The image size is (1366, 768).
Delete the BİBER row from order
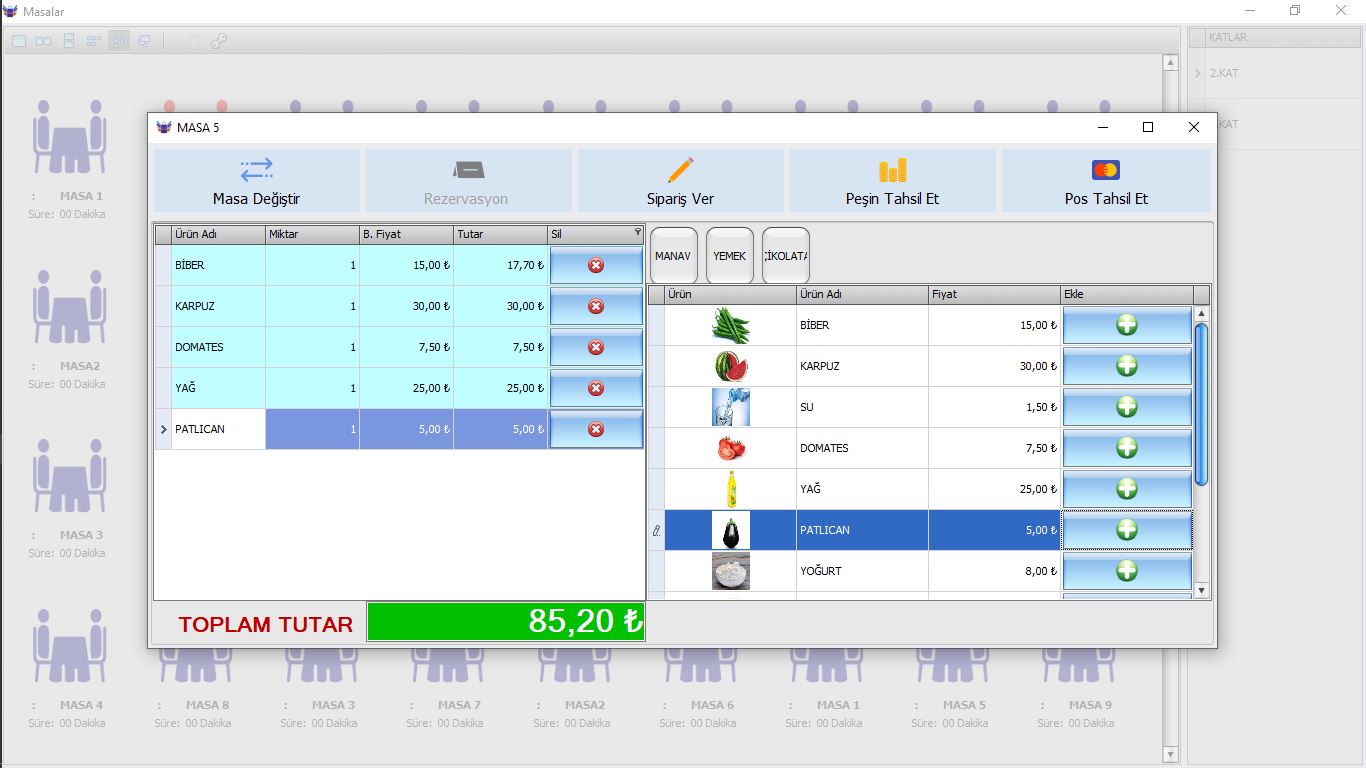pyautogui.click(x=596, y=266)
